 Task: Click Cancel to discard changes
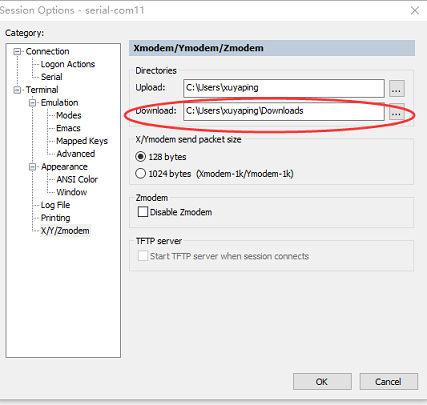pos(388,381)
